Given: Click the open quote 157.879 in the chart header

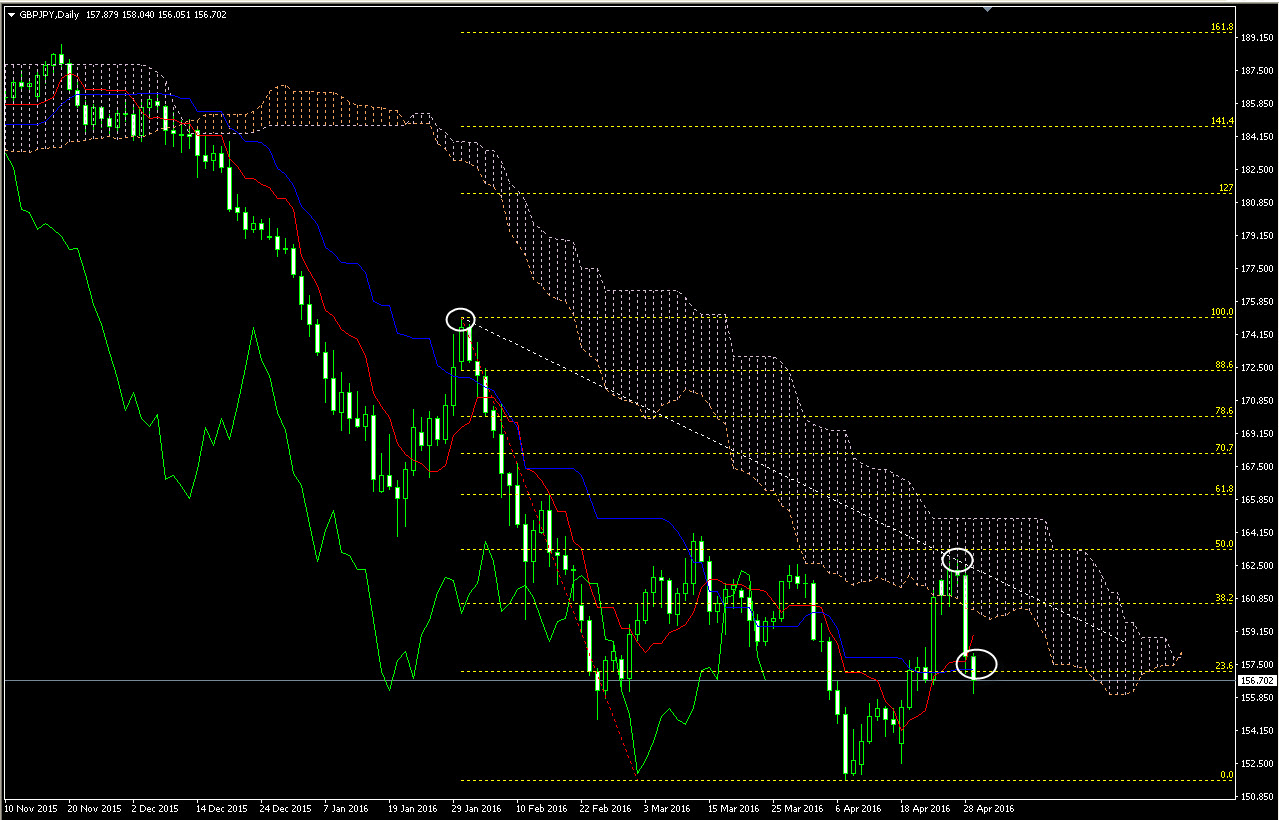Looking at the screenshot, I should (104, 14).
